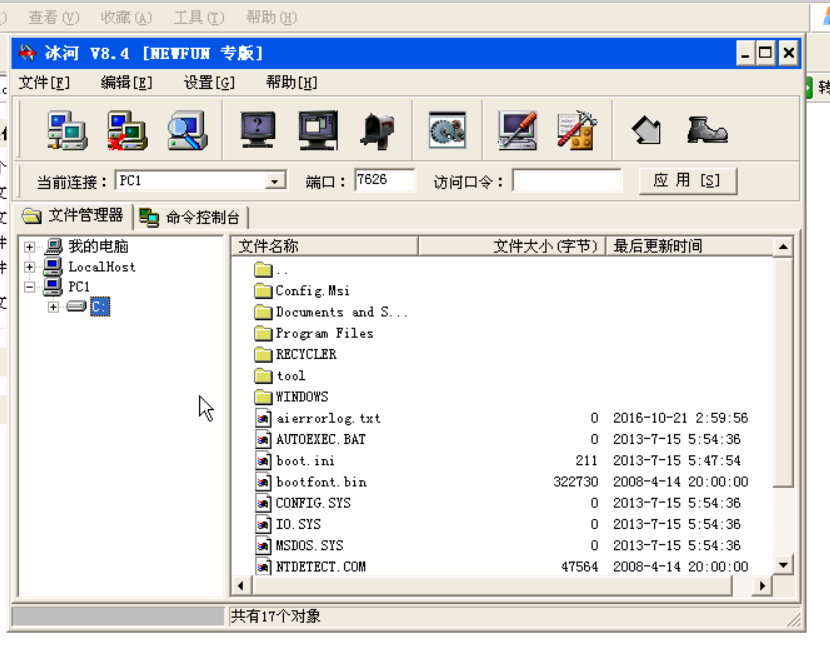This screenshot has width=830, height=668.
Task: Click the NTDETECT.COM file icon
Action: tap(263, 566)
